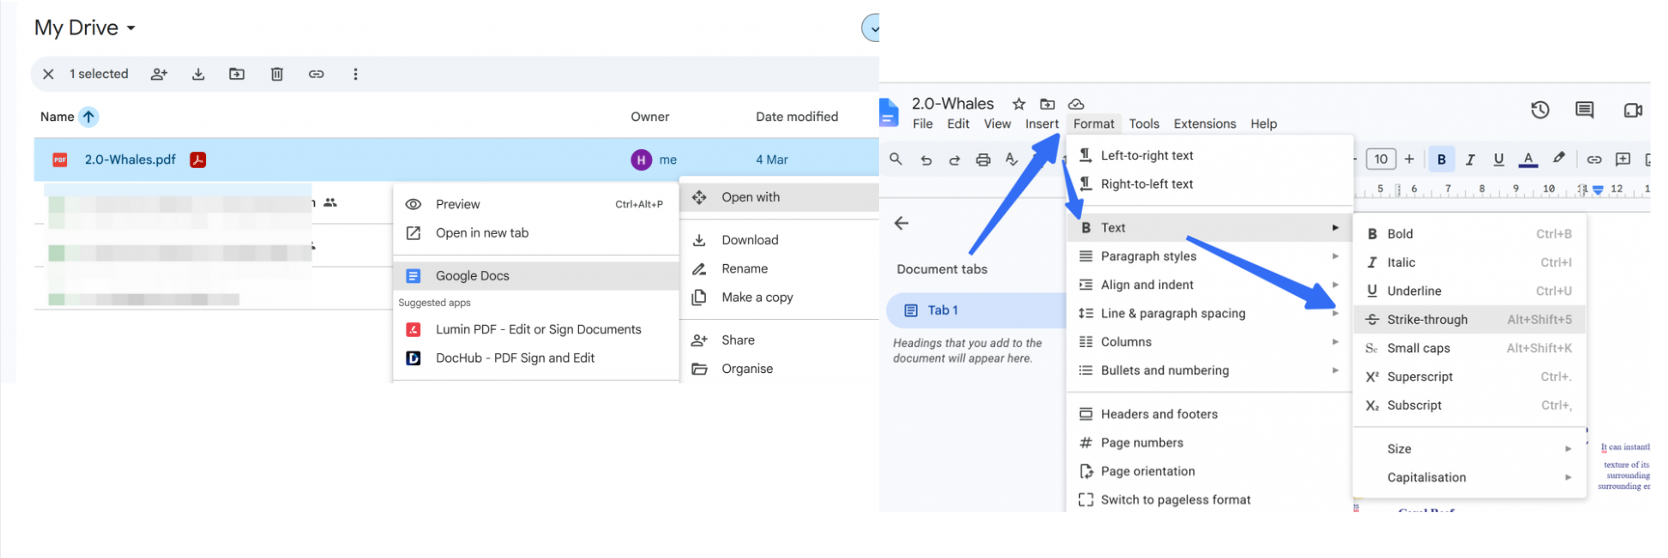The width and height of the screenshot is (1668, 558).
Task: Click the add comment icon in Docs toolbar
Action: (x=1622, y=159)
